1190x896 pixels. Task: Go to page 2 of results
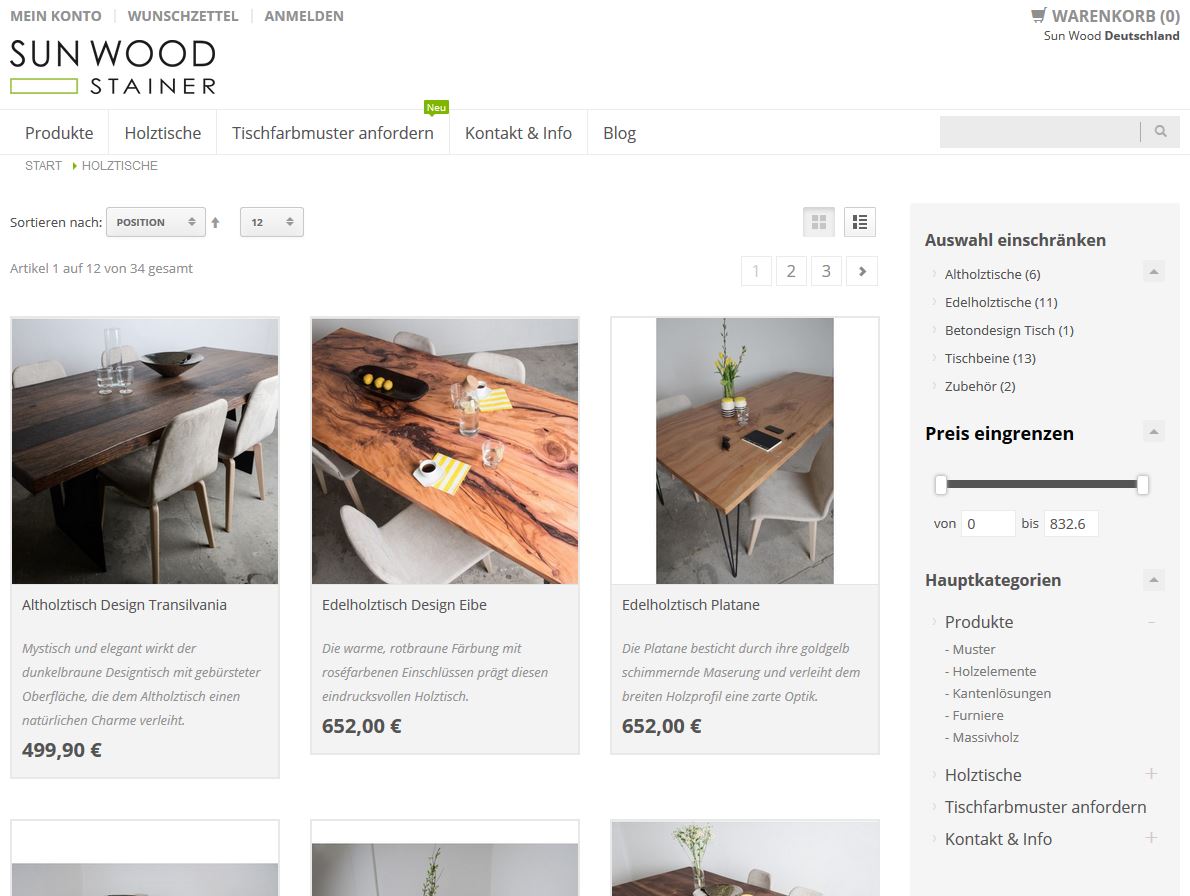pyautogui.click(x=791, y=271)
